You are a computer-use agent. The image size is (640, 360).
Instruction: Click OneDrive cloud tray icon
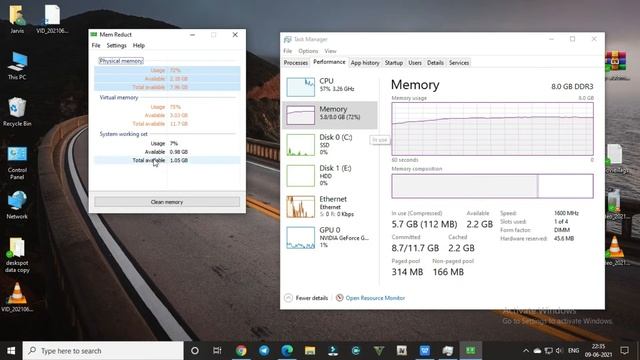pos(537,351)
